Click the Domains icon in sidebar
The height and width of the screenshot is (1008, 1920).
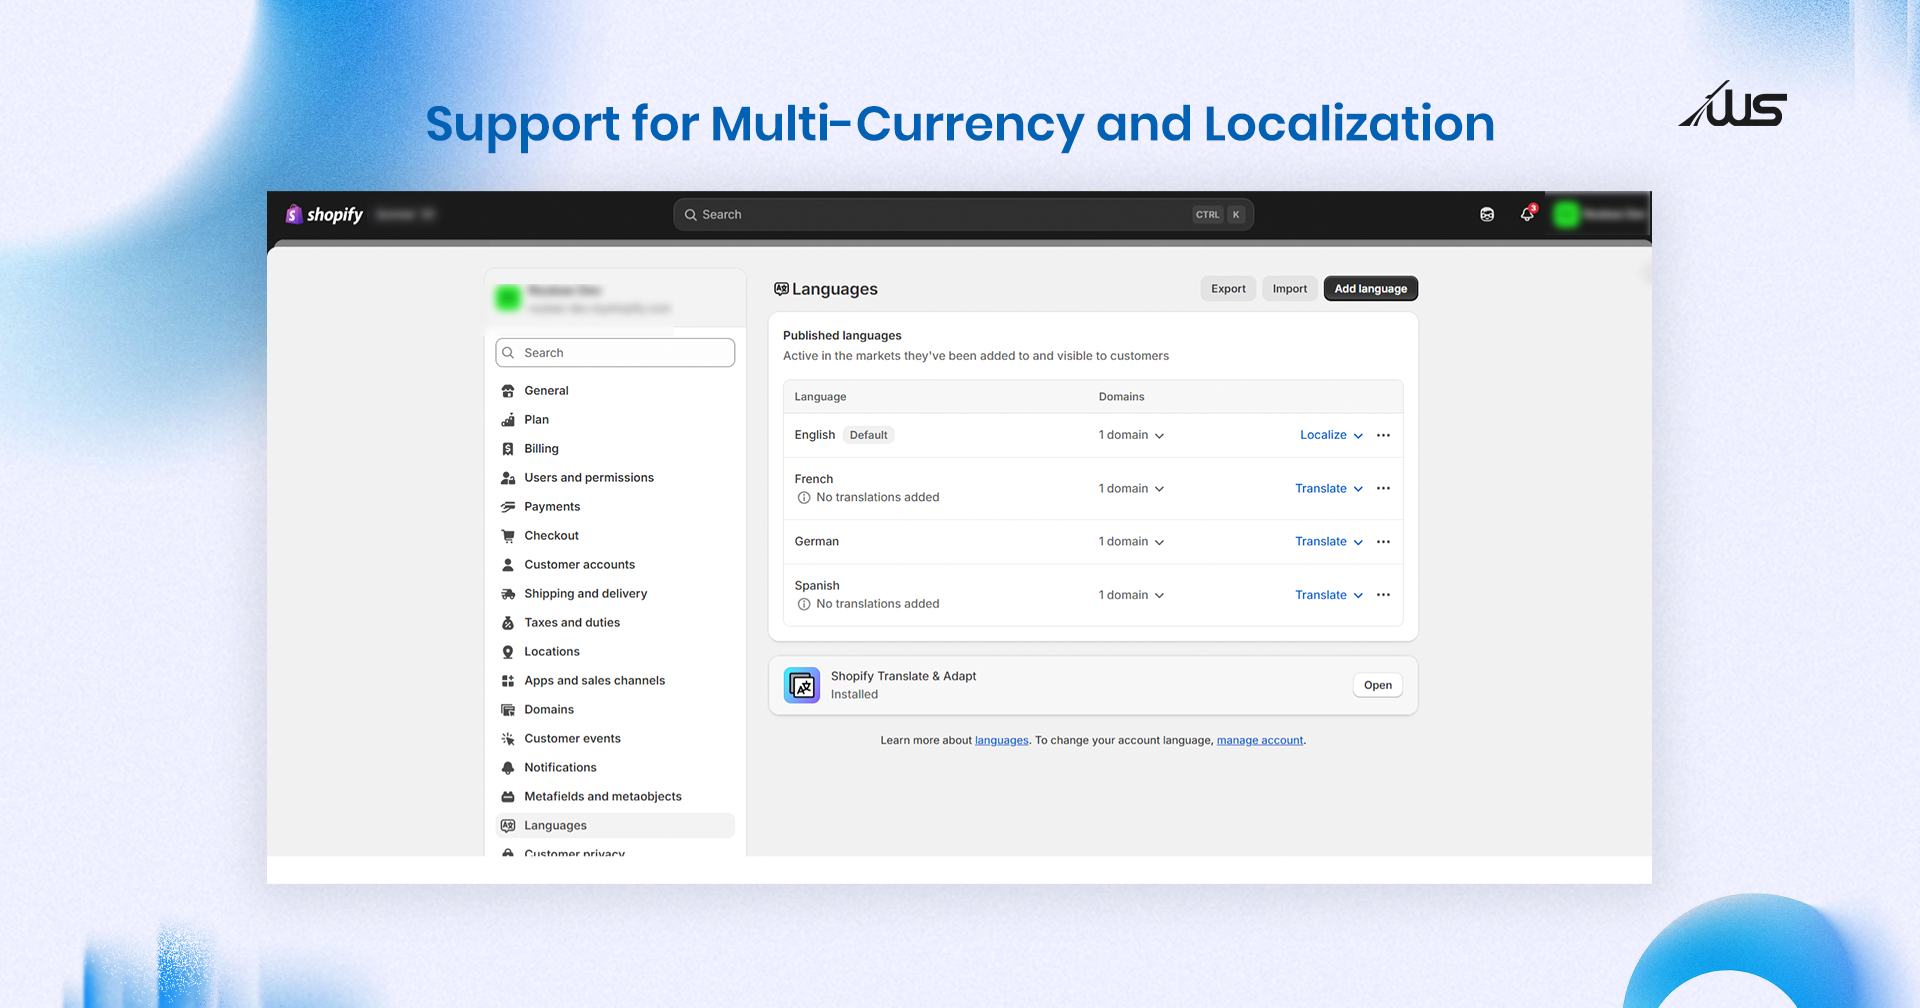tap(508, 710)
